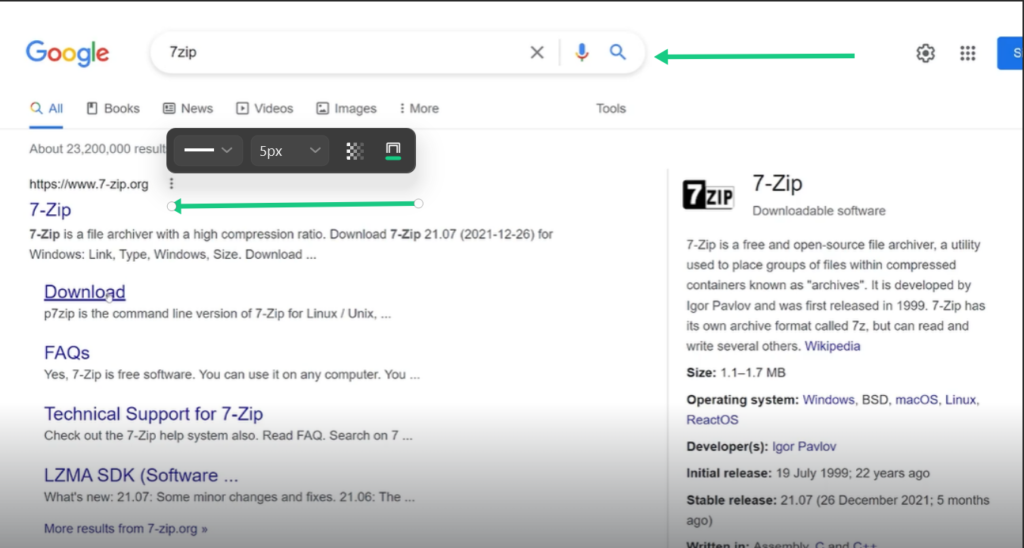Expand the More search categories menu
The width and height of the screenshot is (1024, 548).
point(419,108)
